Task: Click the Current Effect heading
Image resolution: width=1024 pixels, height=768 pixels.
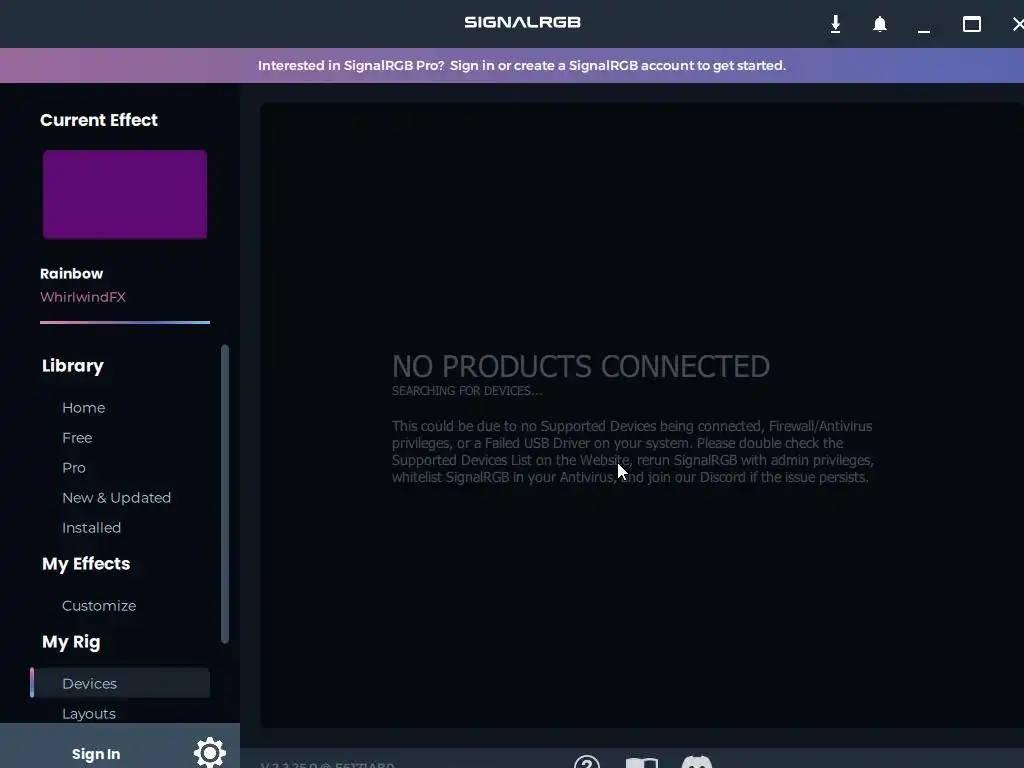Action: pos(99,120)
